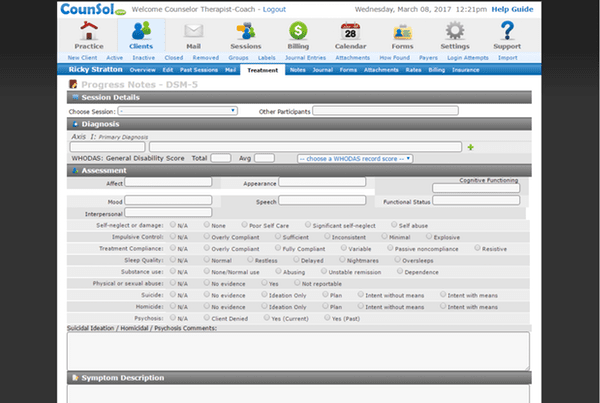Click the Logout link
This screenshot has width=600, height=403.
point(274,9)
